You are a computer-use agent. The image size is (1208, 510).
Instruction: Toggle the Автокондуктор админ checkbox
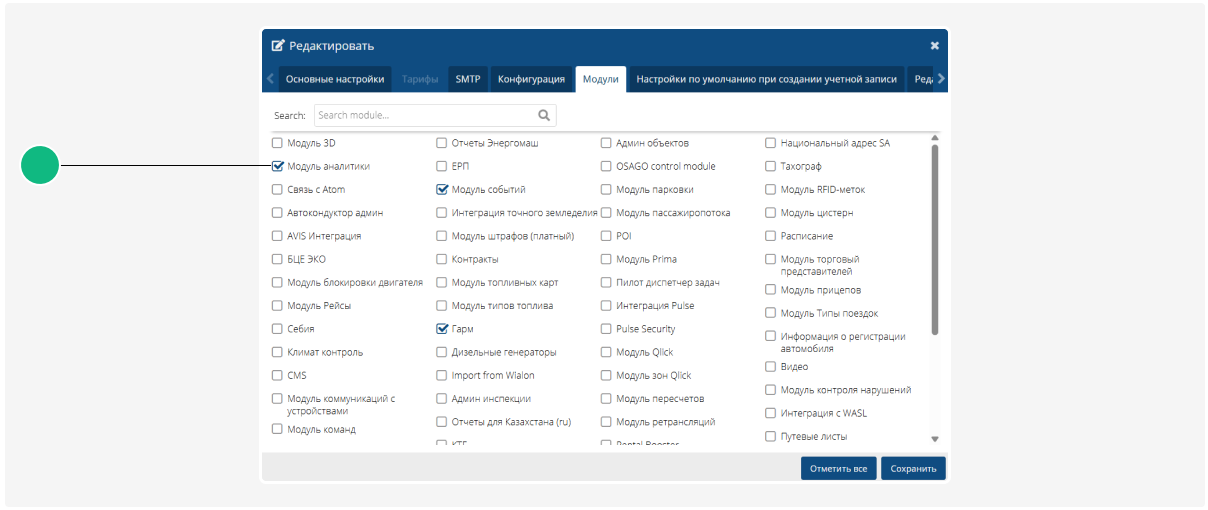point(278,213)
